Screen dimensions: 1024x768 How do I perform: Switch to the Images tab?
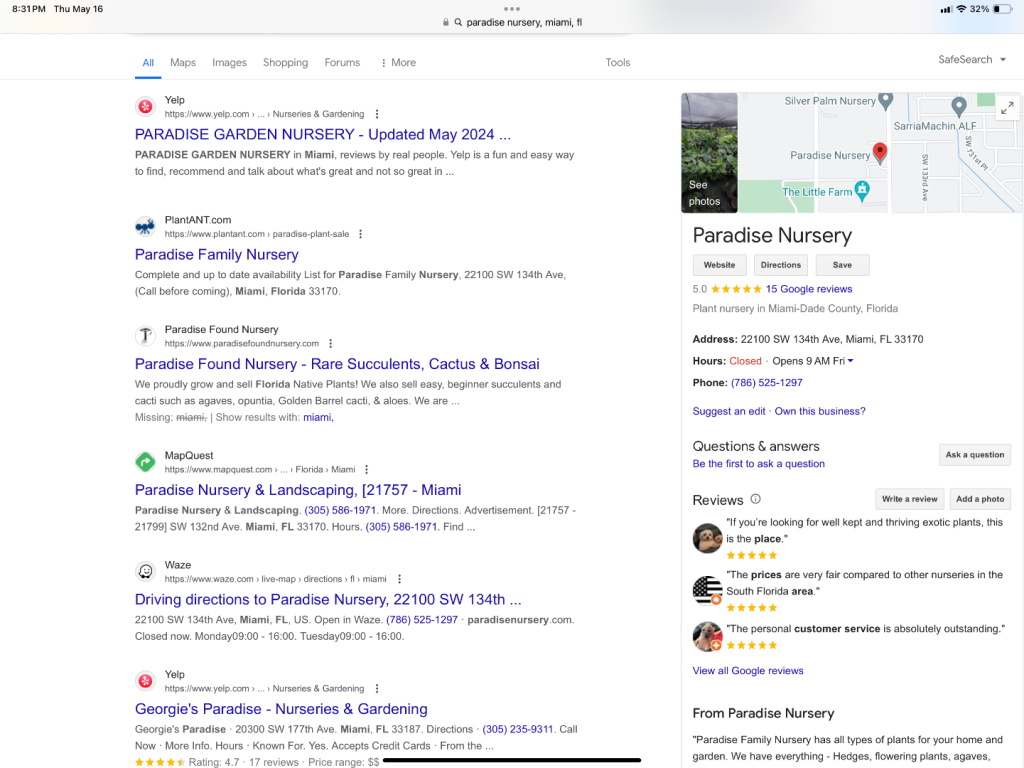coord(229,62)
